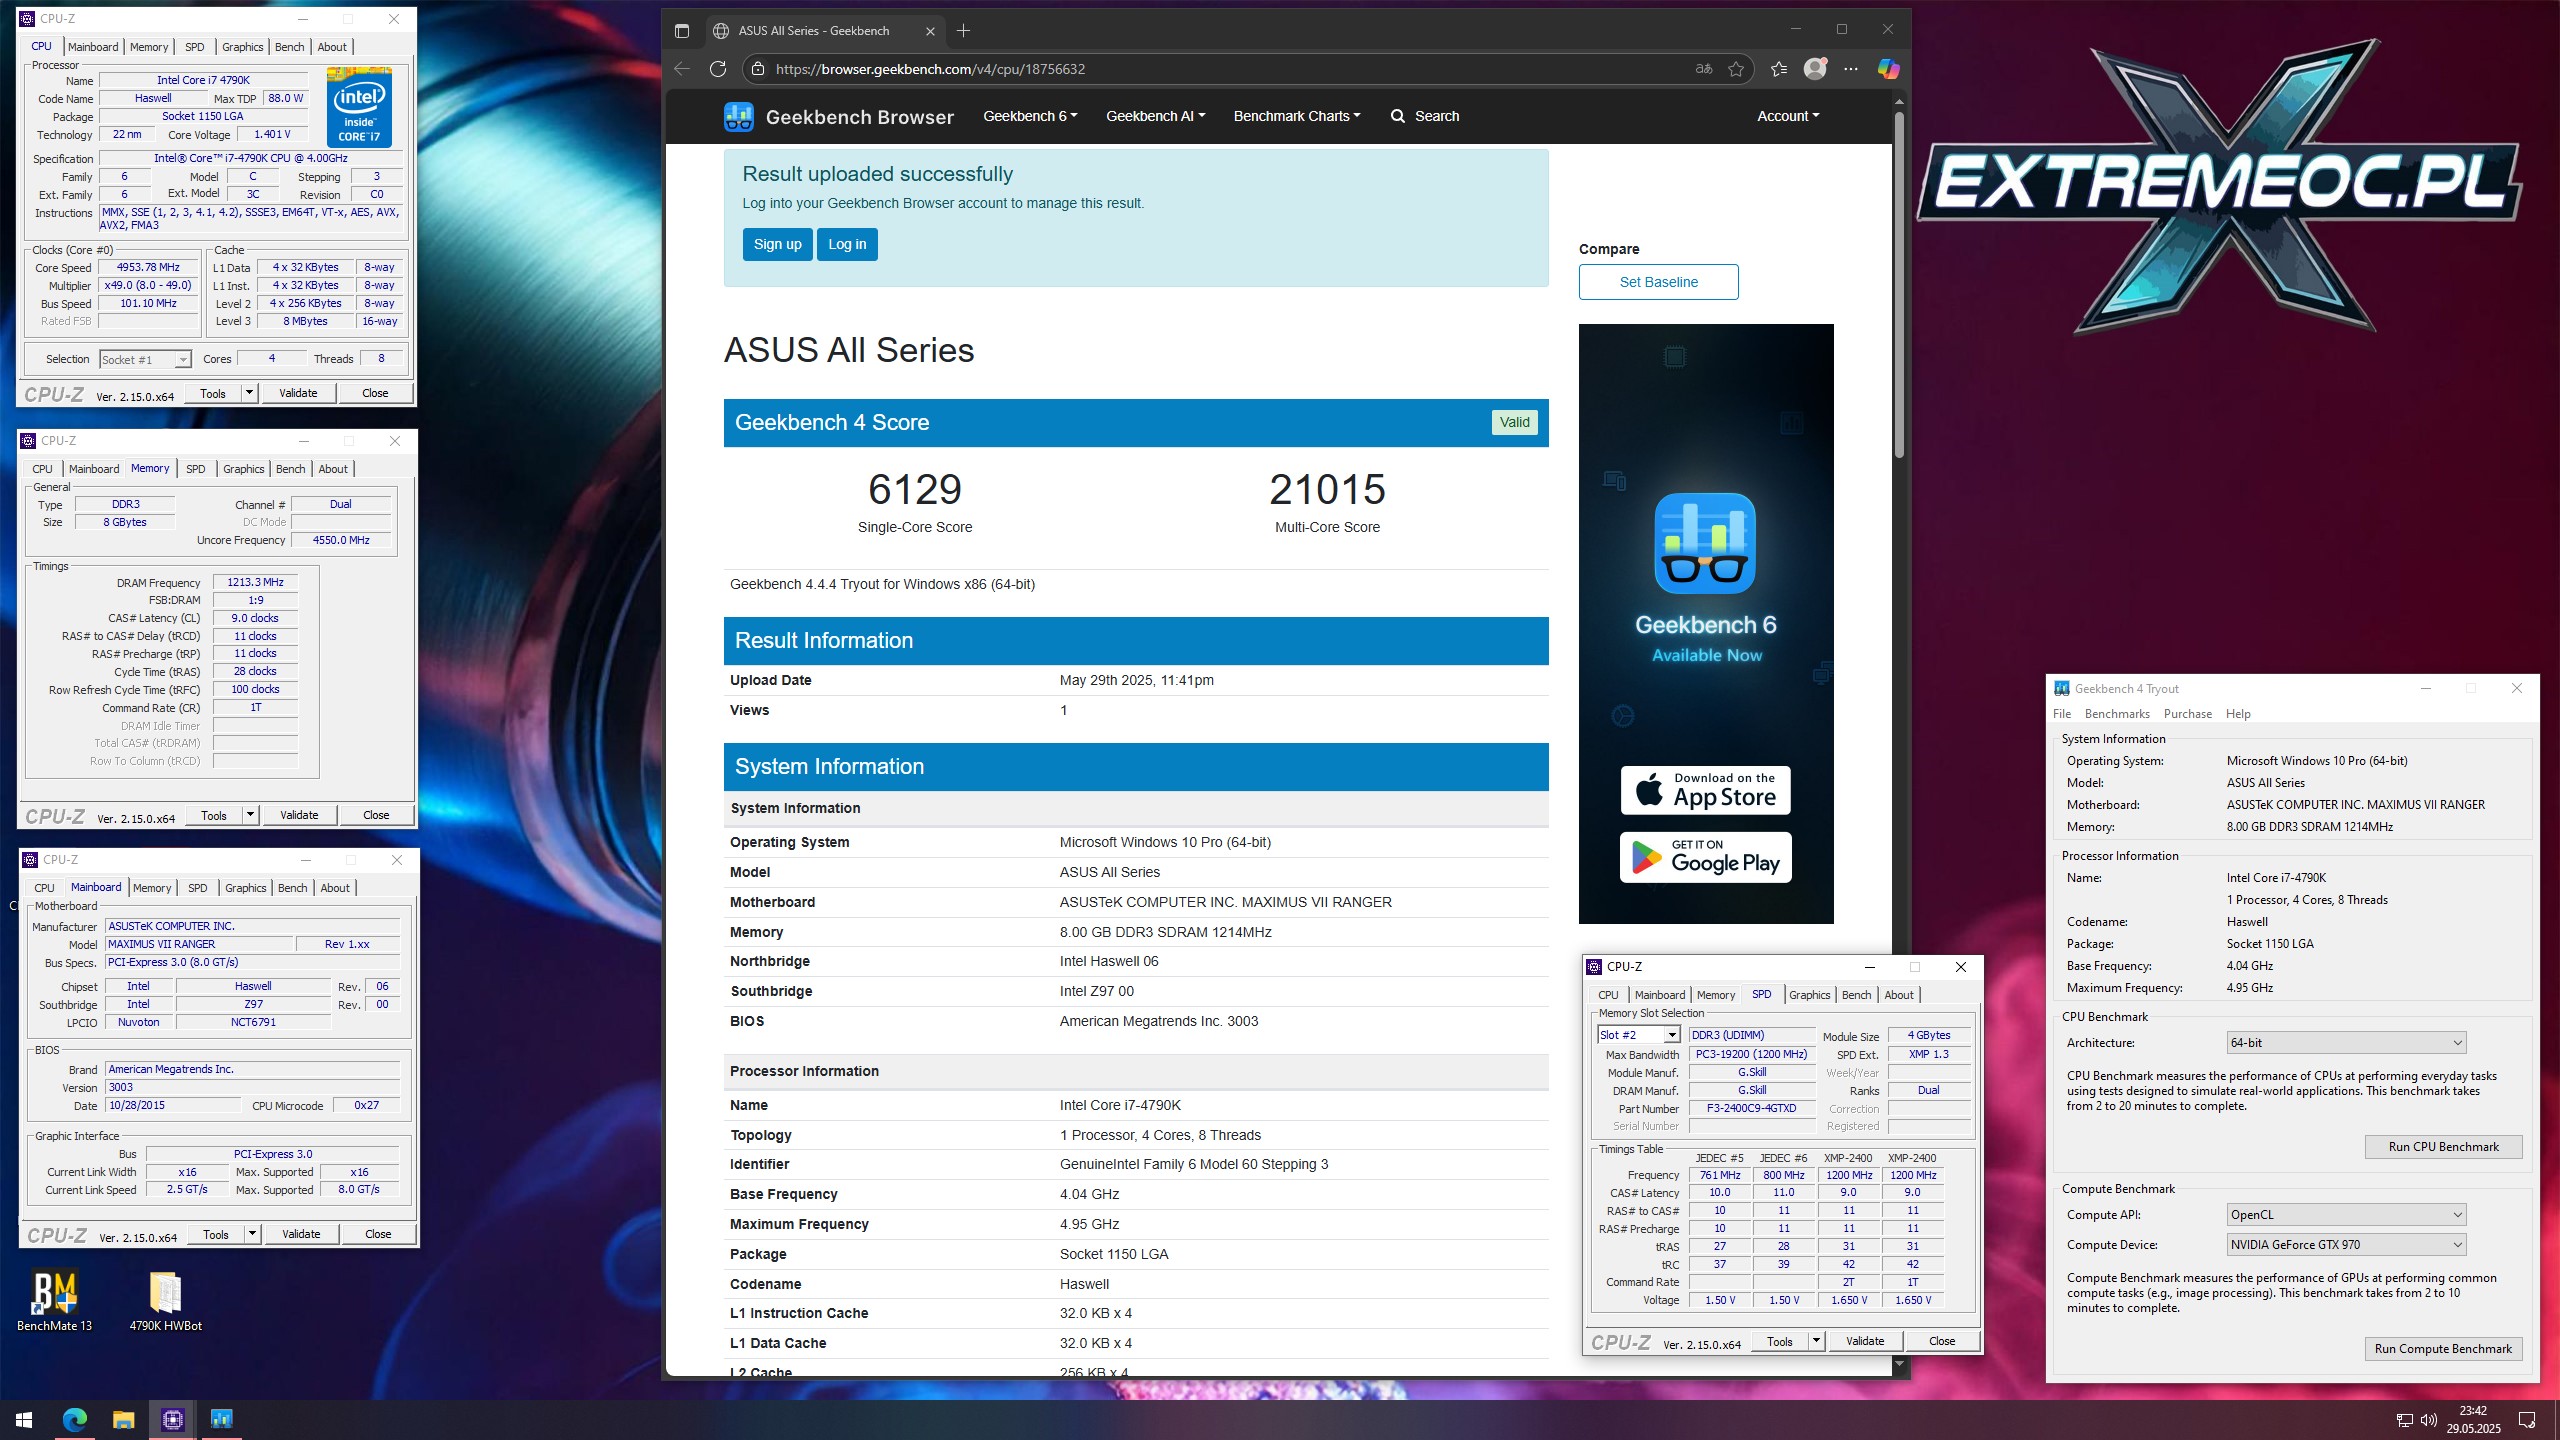This screenshot has height=1440, width=2560.
Task: Open the volume control in system tray
Action: (2429, 1420)
